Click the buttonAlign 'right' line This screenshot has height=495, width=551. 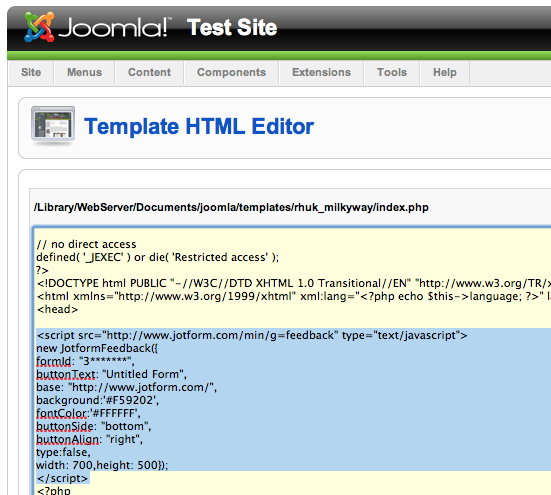(x=90, y=439)
